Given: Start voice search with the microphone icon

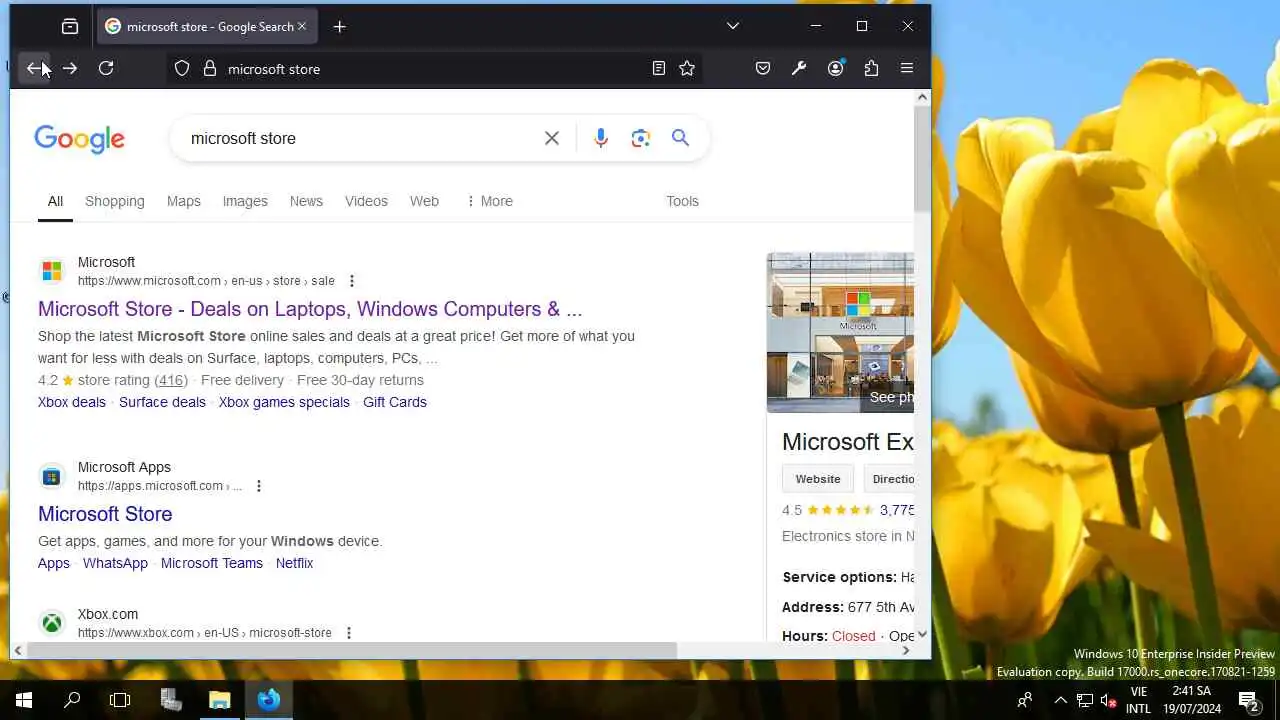Looking at the screenshot, I should pos(601,138).
